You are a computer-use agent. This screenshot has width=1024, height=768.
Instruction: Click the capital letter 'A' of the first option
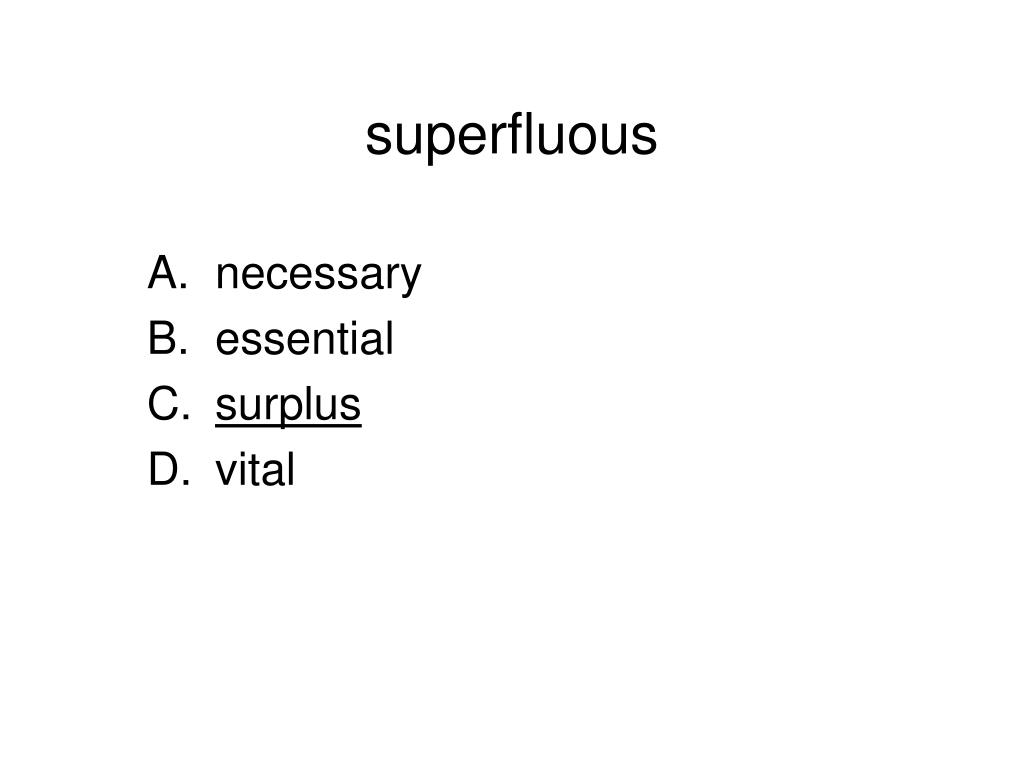tap(163, 272)
